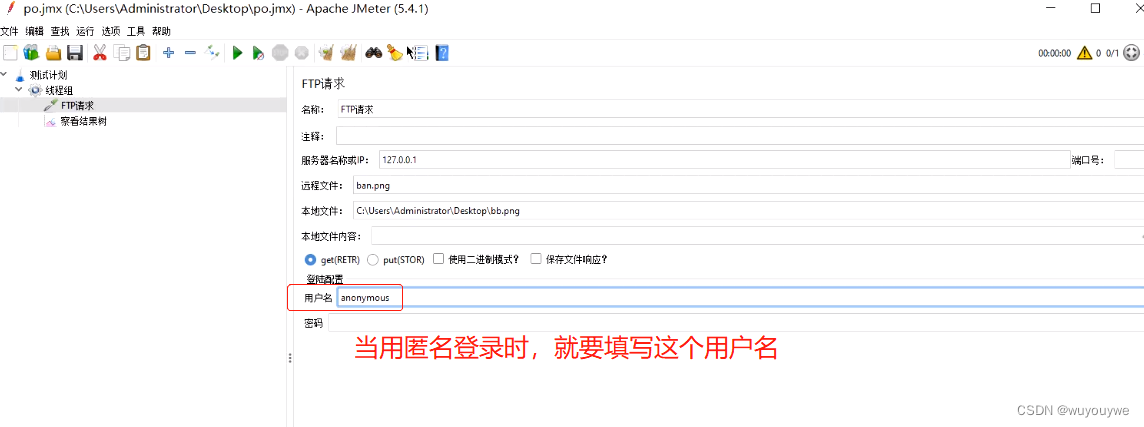
Task: Click Start no pauses icon
Action: coord(258,53)
